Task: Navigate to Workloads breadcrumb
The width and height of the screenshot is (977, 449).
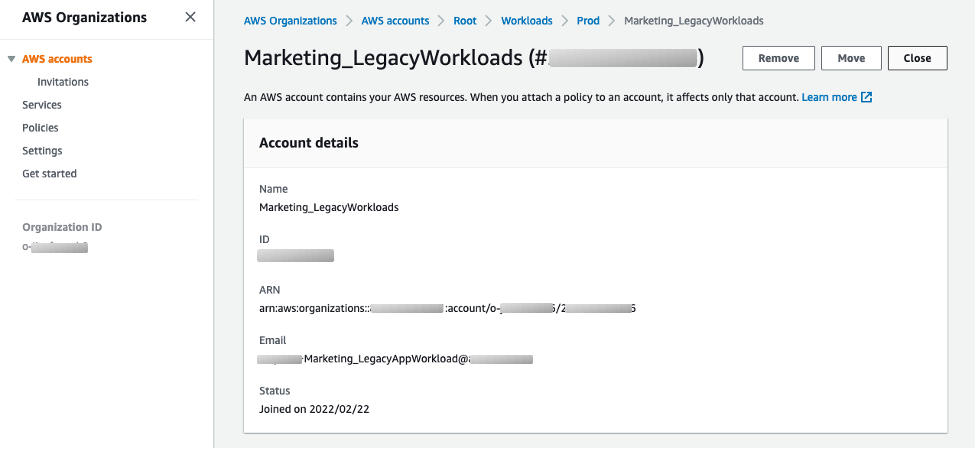Action: [527, 21]
